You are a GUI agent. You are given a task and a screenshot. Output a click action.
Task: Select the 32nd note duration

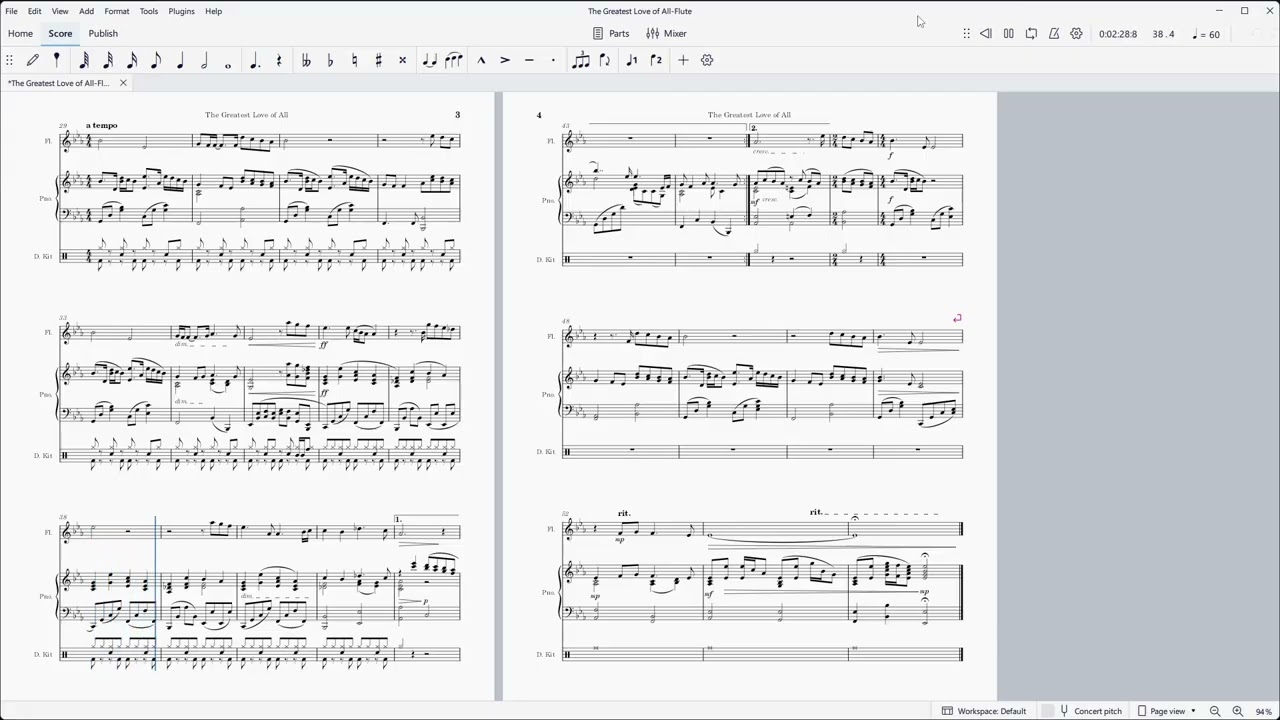(x=108, y=60)
